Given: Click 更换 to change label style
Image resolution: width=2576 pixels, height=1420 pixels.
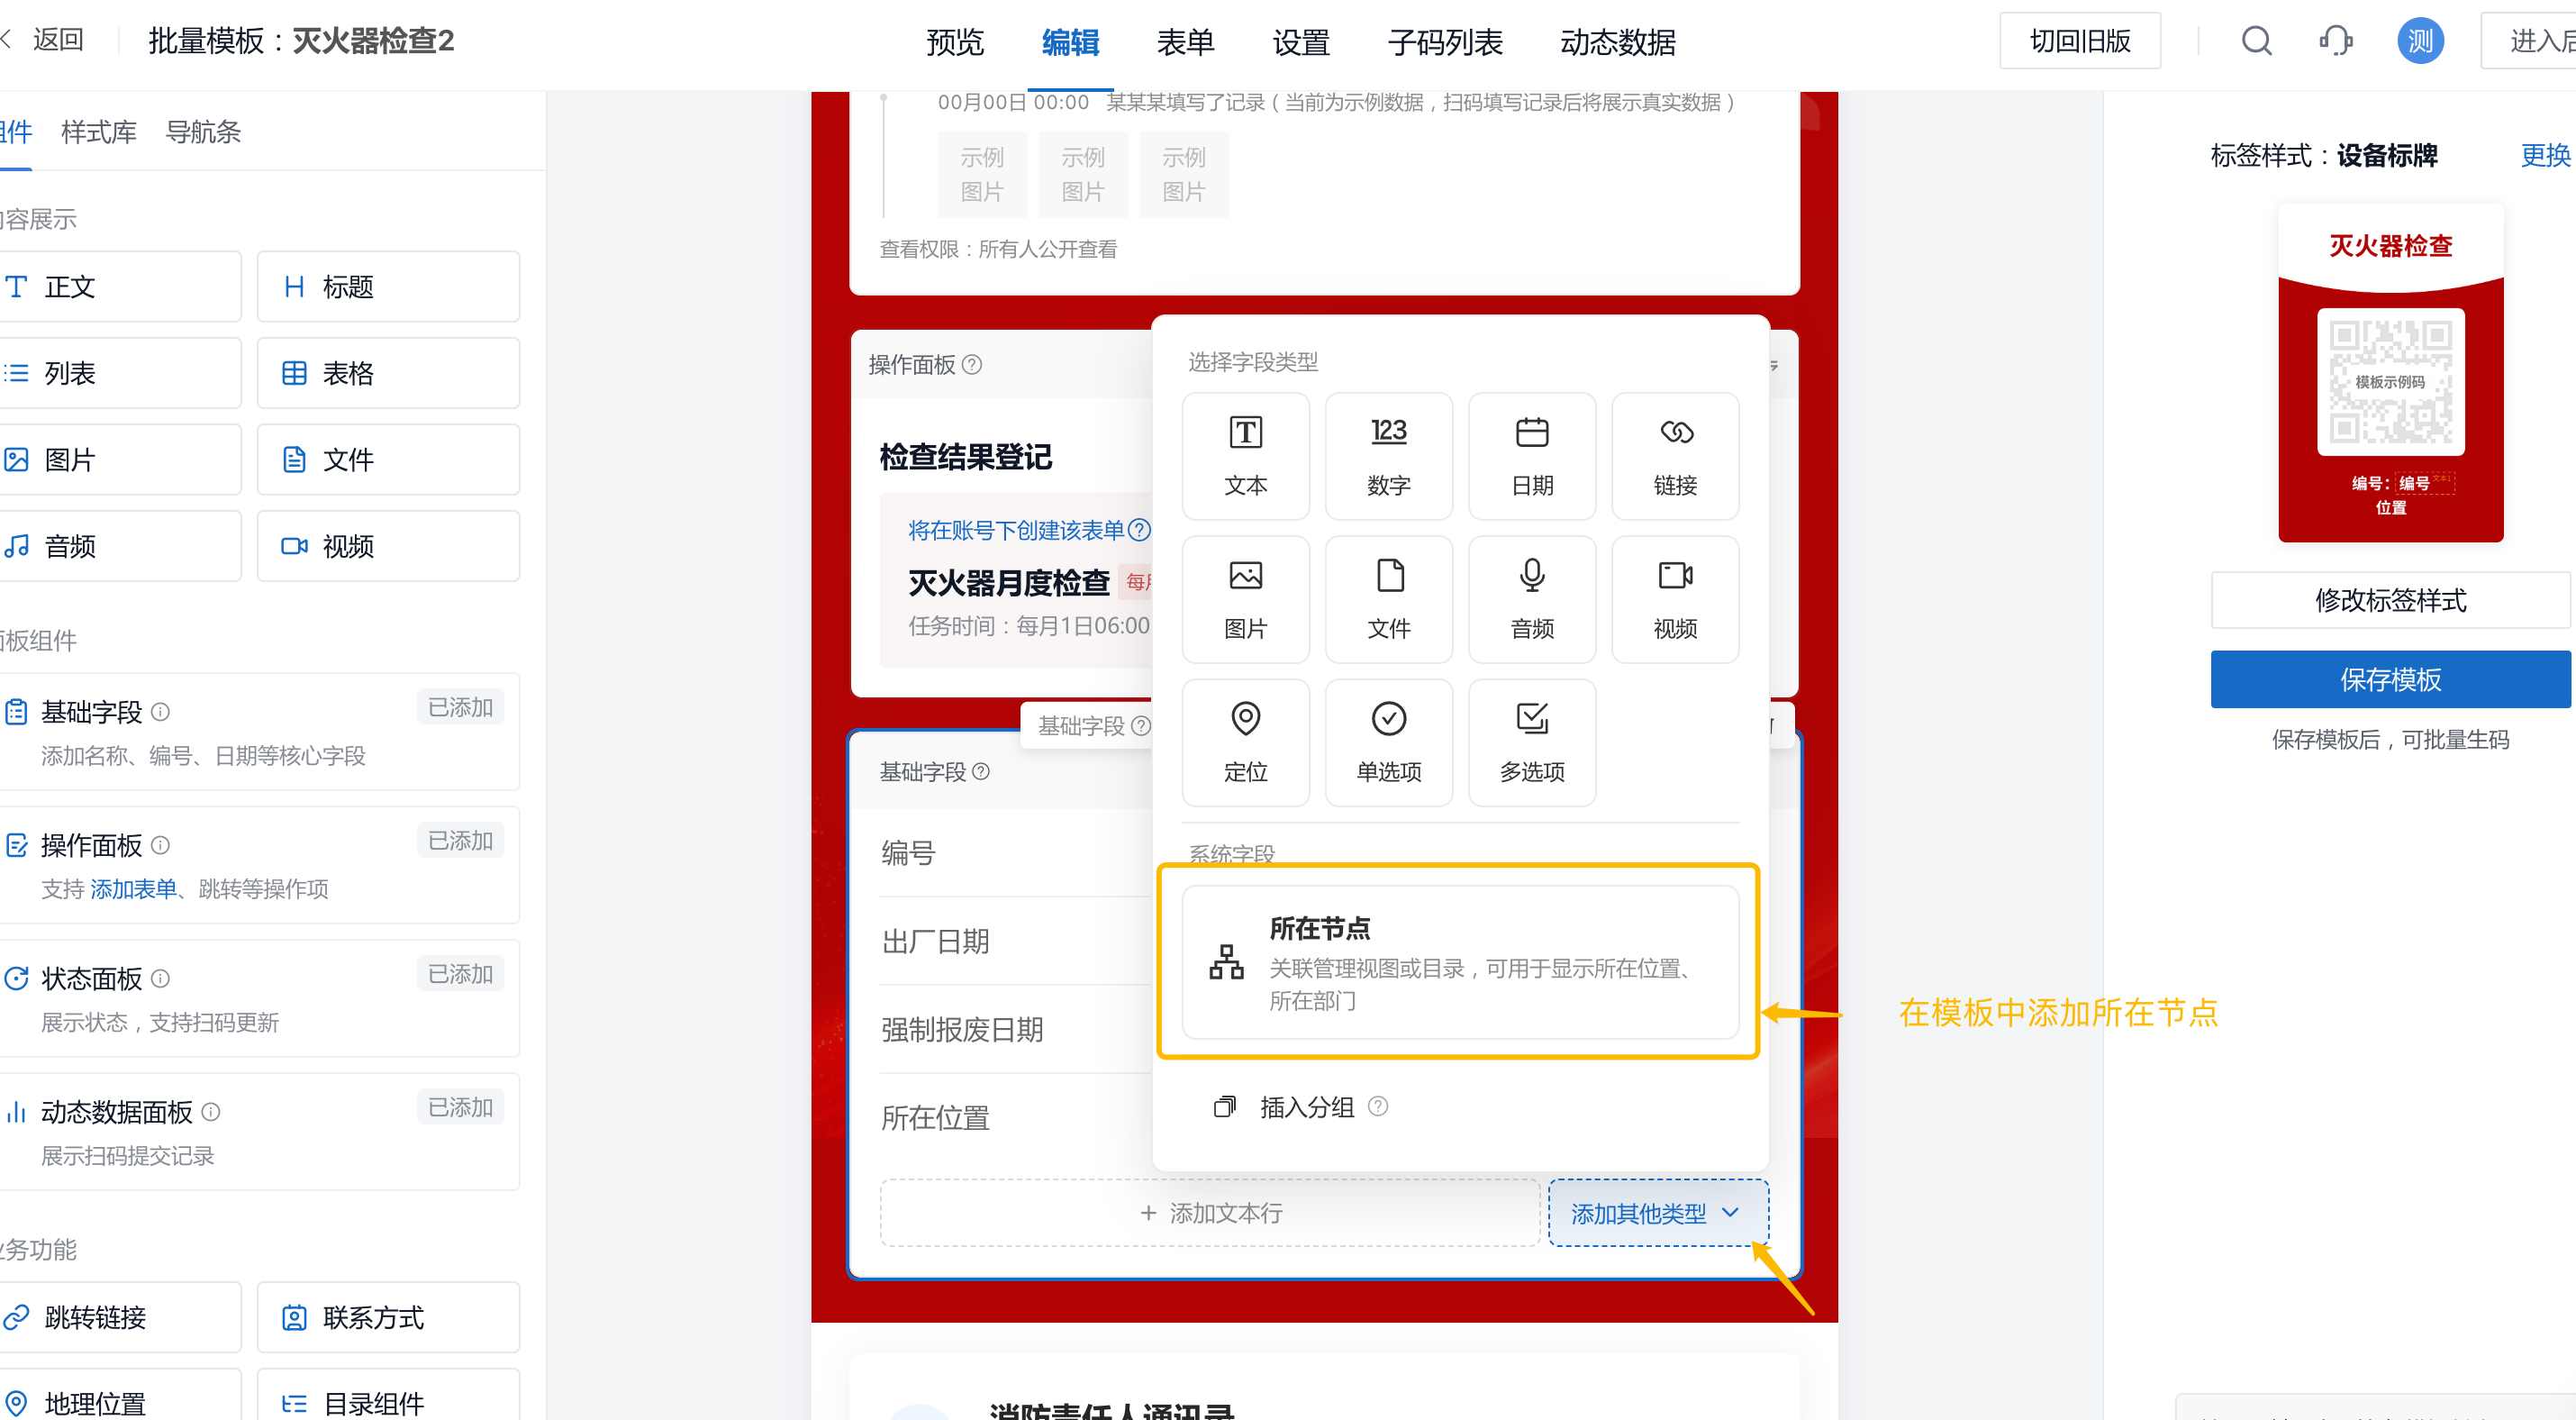Looking at the screenshot, I should [2545, 155].
